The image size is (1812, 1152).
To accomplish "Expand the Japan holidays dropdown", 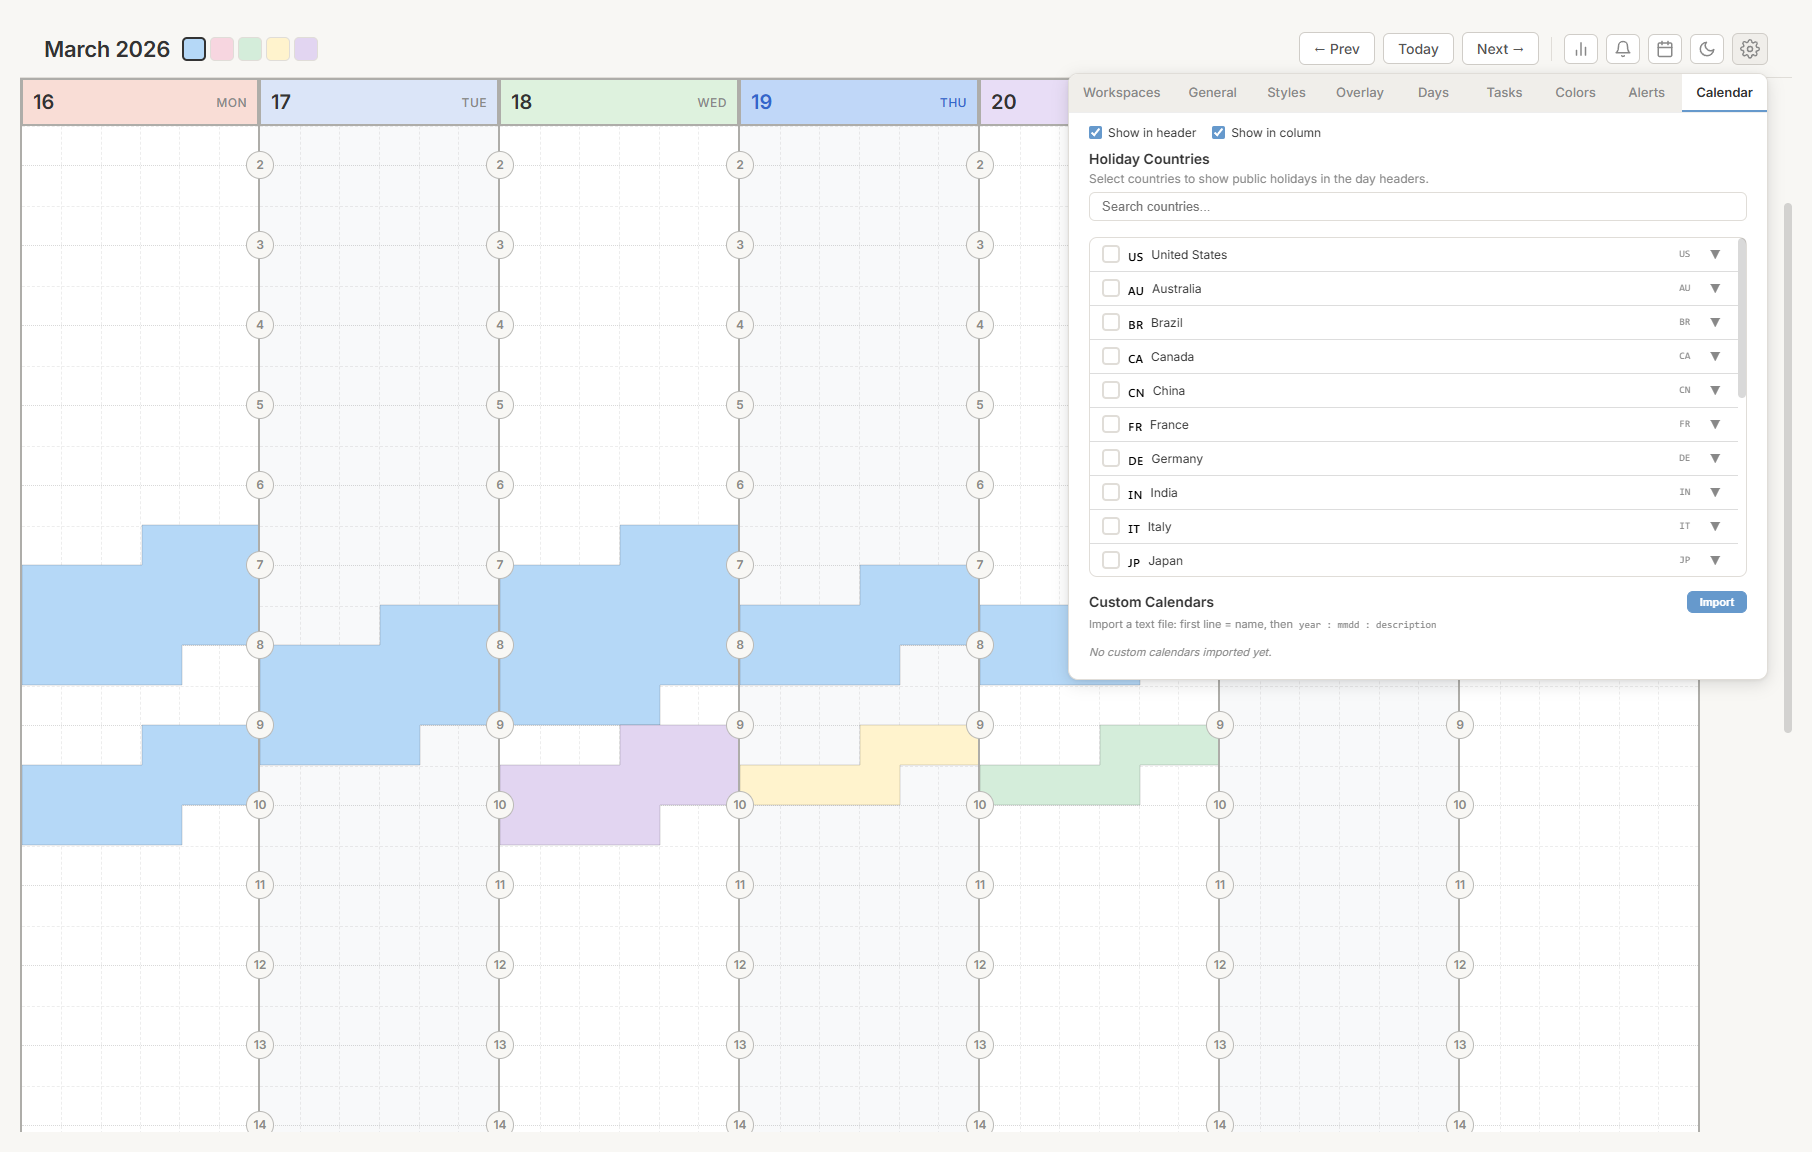I will 1715,560.
